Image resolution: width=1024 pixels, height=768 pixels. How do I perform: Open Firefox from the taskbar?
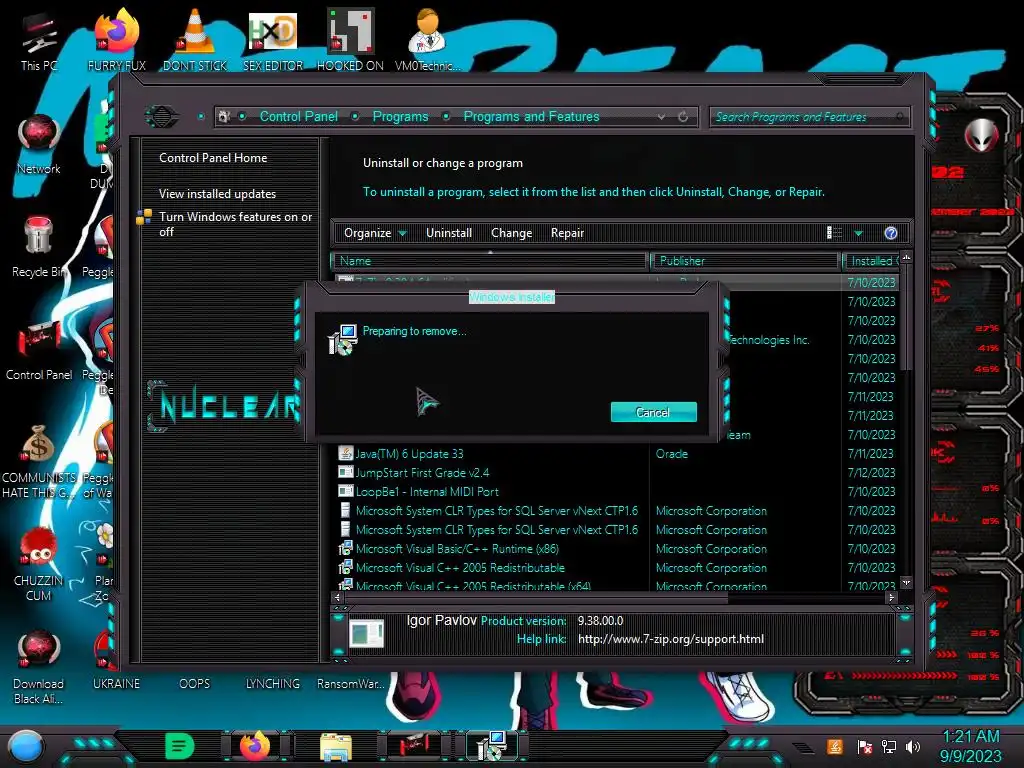point(255,746)
